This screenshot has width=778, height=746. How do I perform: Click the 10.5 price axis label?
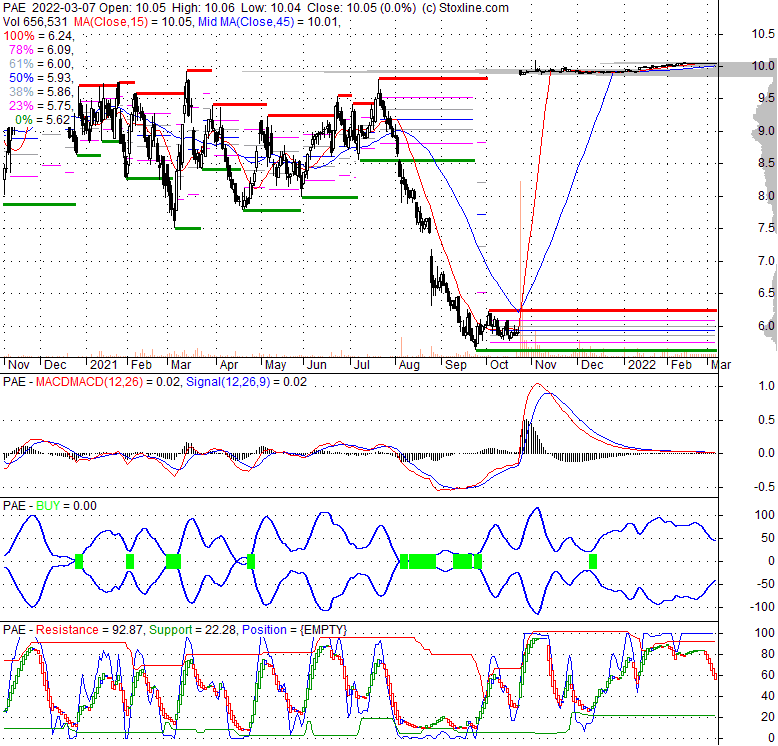pyautogui.click(x=763, y=34)
